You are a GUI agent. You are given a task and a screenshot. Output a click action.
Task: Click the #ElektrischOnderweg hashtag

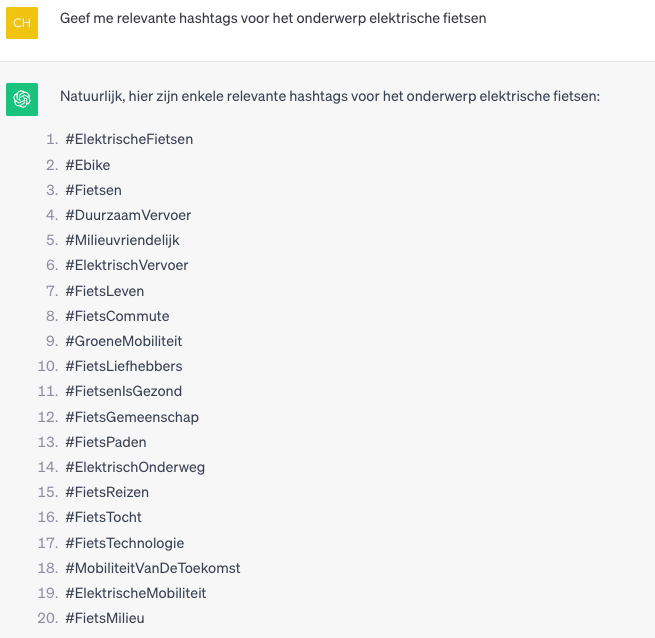click(x=135, y=467)
